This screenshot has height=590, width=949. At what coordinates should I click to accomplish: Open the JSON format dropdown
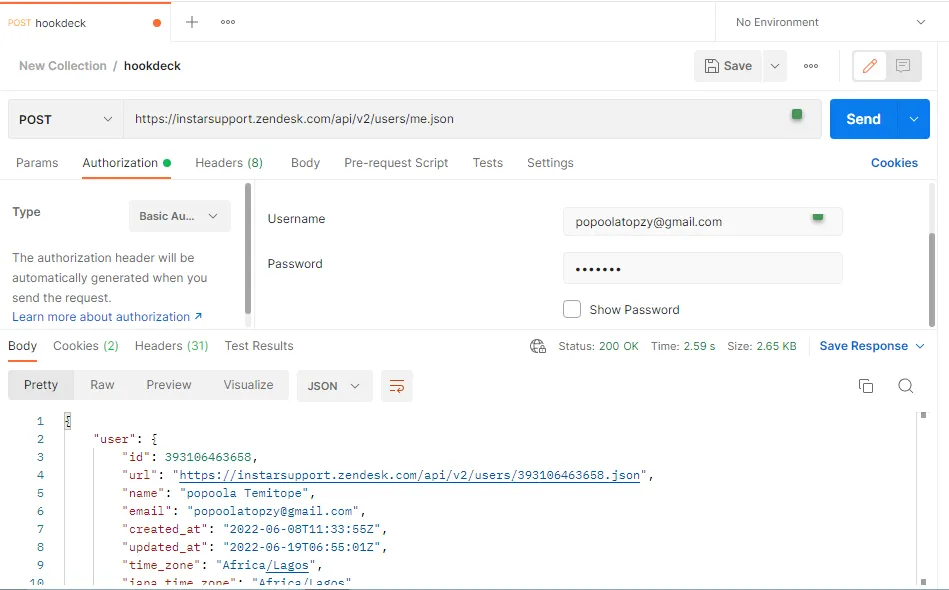(334, 386)
